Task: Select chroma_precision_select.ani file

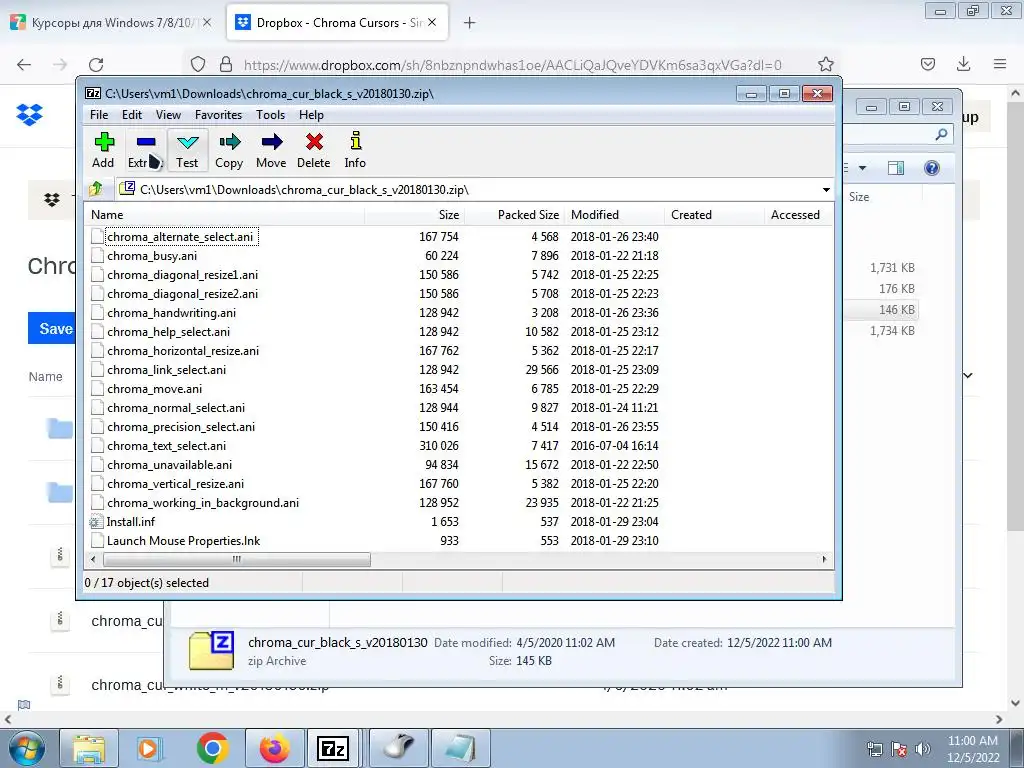Action: (x=181, y=426)
